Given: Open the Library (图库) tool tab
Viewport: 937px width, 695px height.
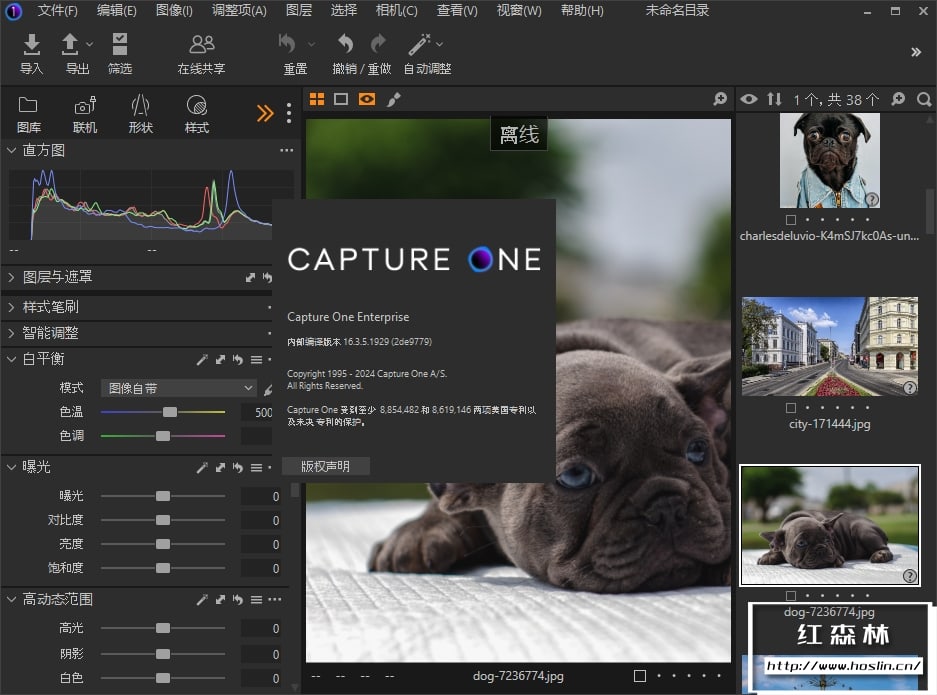Looking at the screenshot, I should tap(29, 106).
